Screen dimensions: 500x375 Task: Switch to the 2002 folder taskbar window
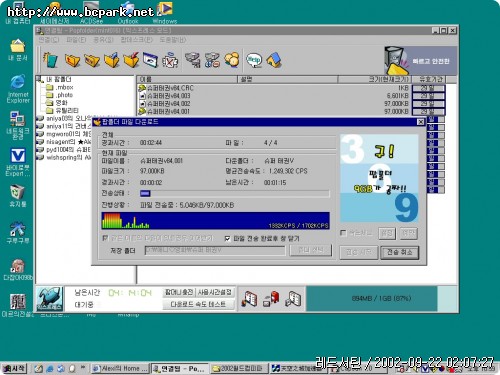coord(238,369)
